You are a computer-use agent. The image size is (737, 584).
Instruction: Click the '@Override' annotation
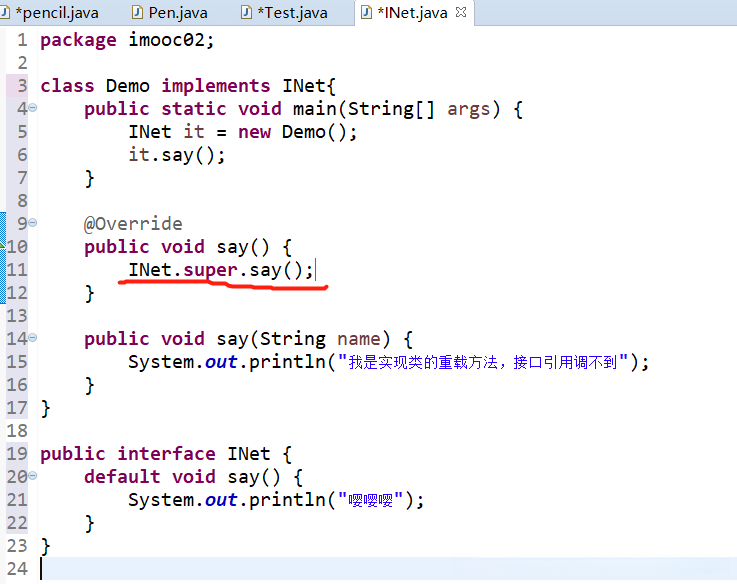pos(133,224)
